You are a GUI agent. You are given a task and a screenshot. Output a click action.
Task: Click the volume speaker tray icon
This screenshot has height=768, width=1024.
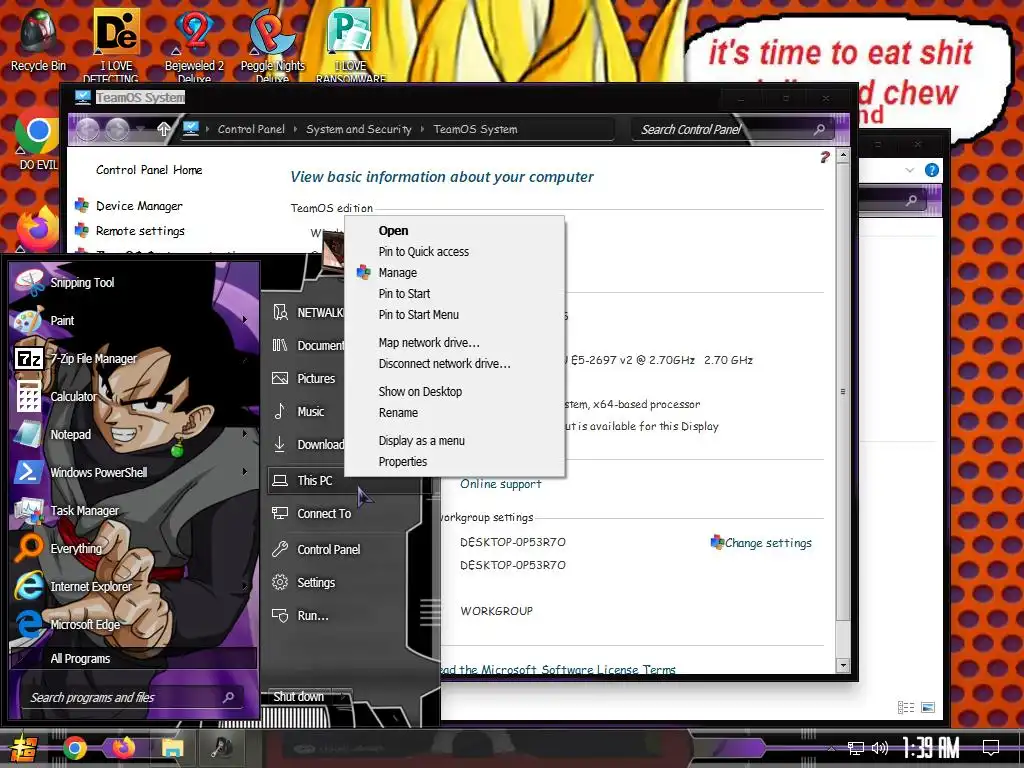pos(880,748)
